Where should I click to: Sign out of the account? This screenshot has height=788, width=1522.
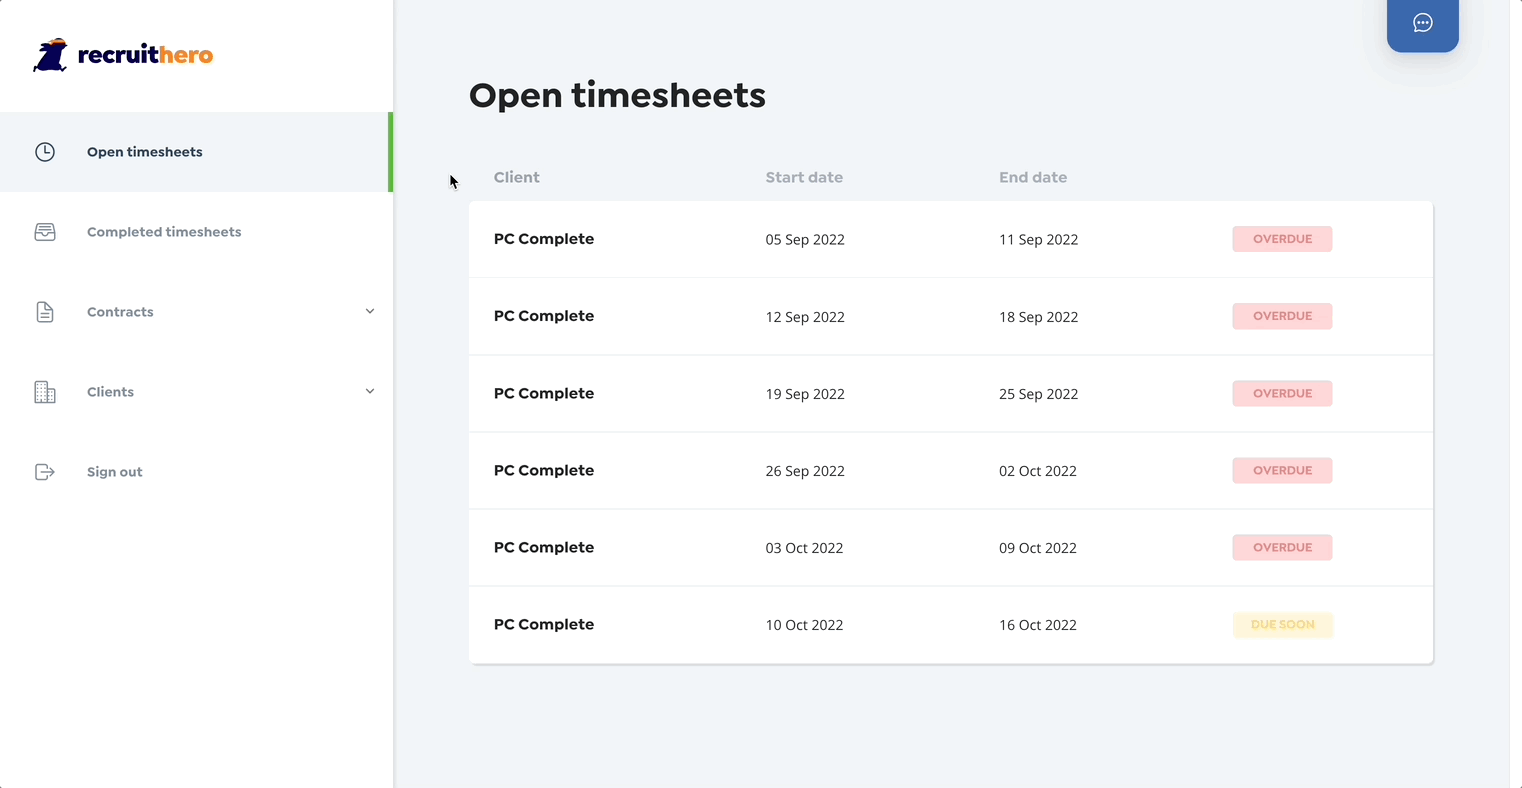tap(115, 472)
